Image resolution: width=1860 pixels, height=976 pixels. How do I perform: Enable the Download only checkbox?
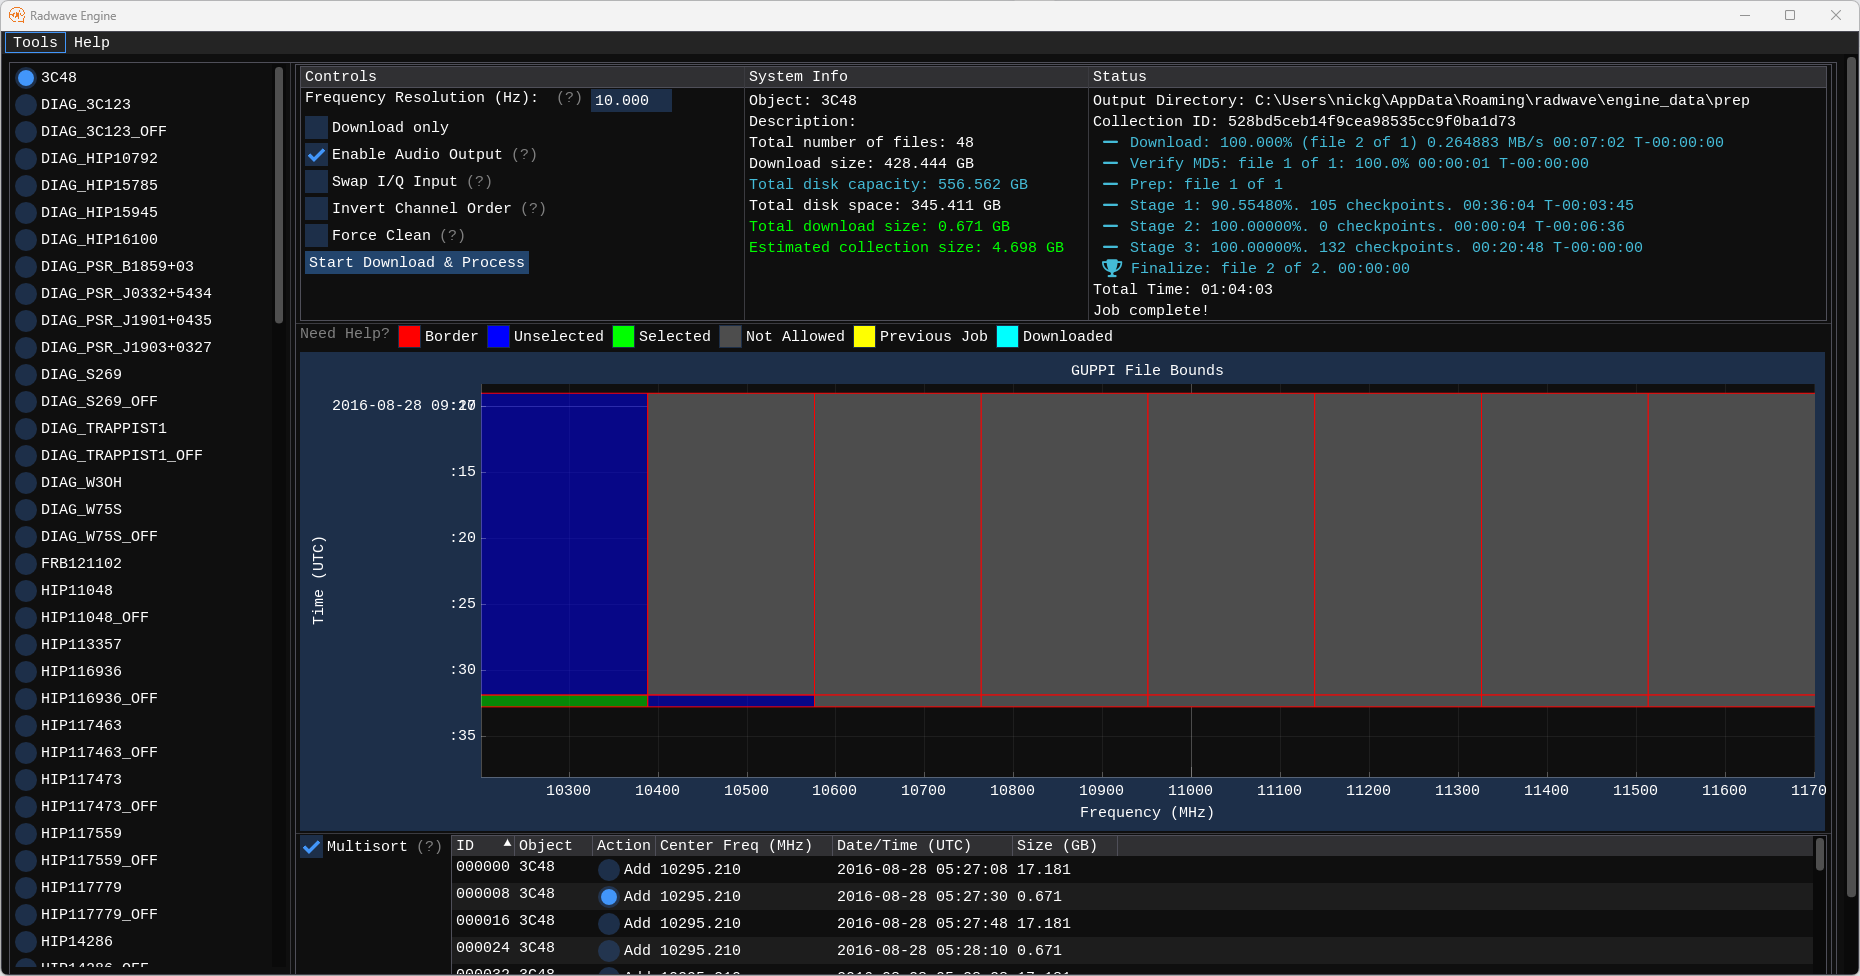[x=316, y=128]
